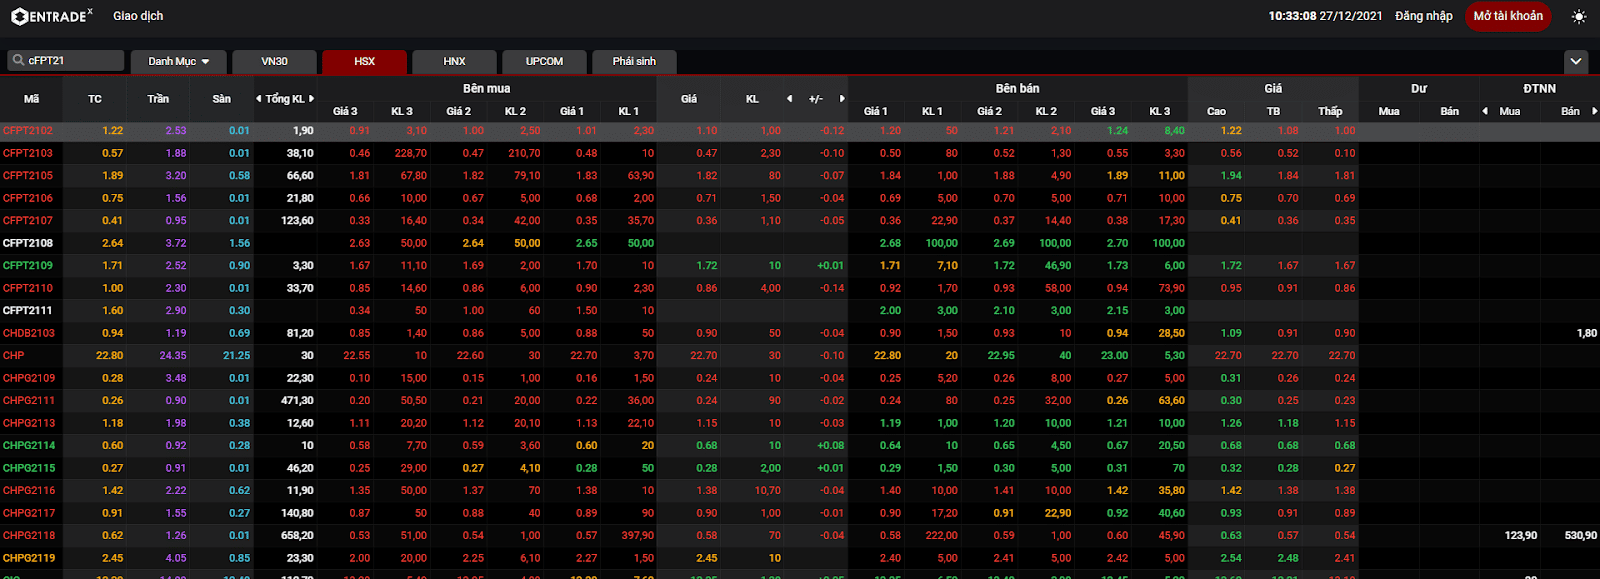Viewport: 1600px width, 579px height.
Task: Select the CHPG2117 ticker
Action: 29,513
